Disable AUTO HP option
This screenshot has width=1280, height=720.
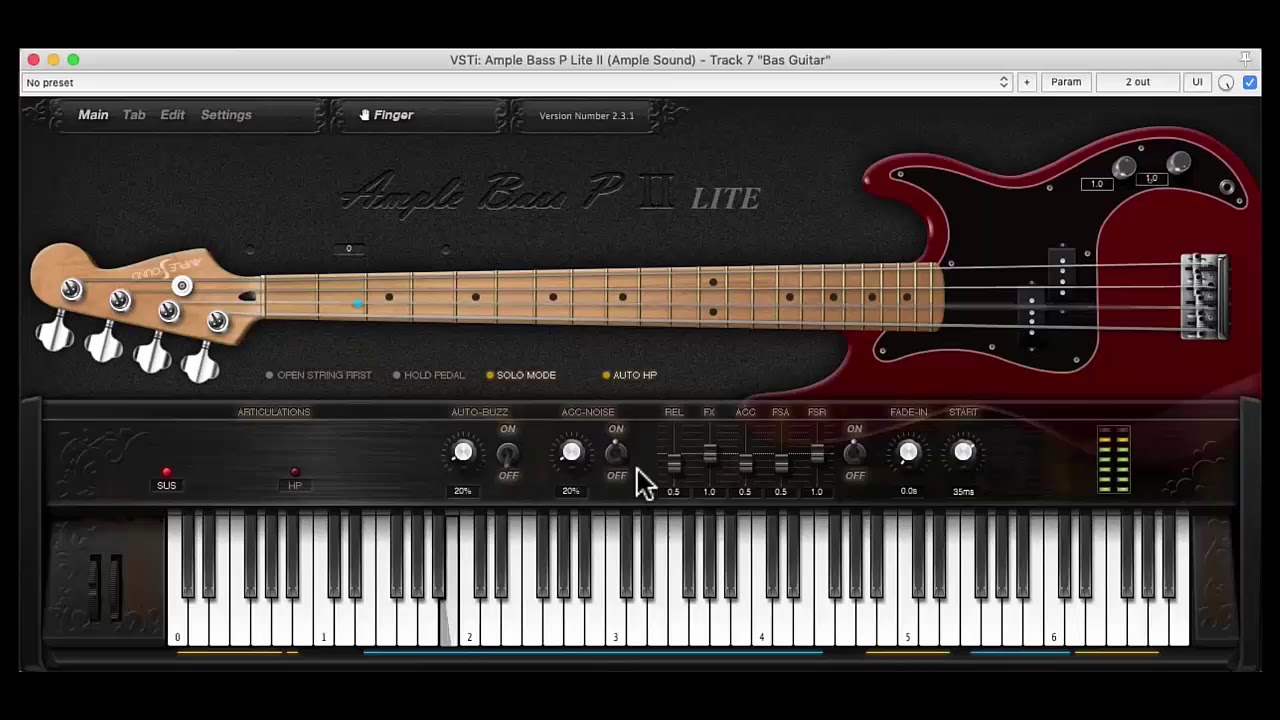tap(629, 375)
